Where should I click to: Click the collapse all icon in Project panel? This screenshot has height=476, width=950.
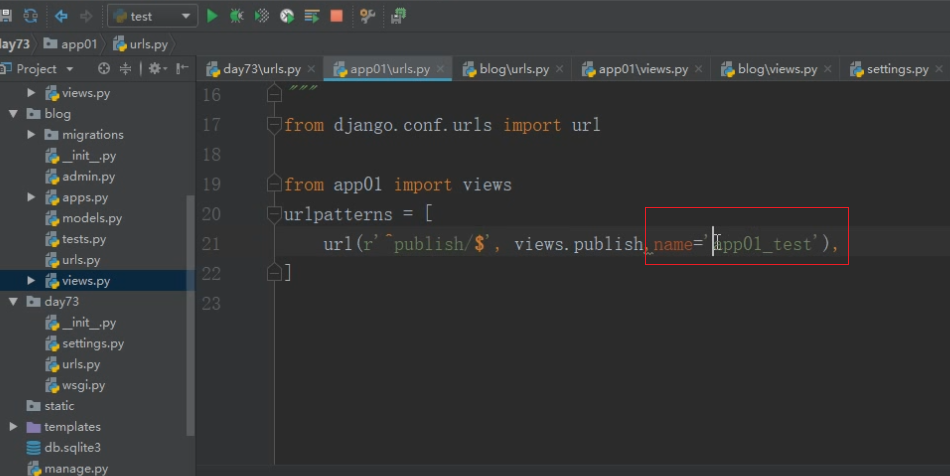click(125, 69)
